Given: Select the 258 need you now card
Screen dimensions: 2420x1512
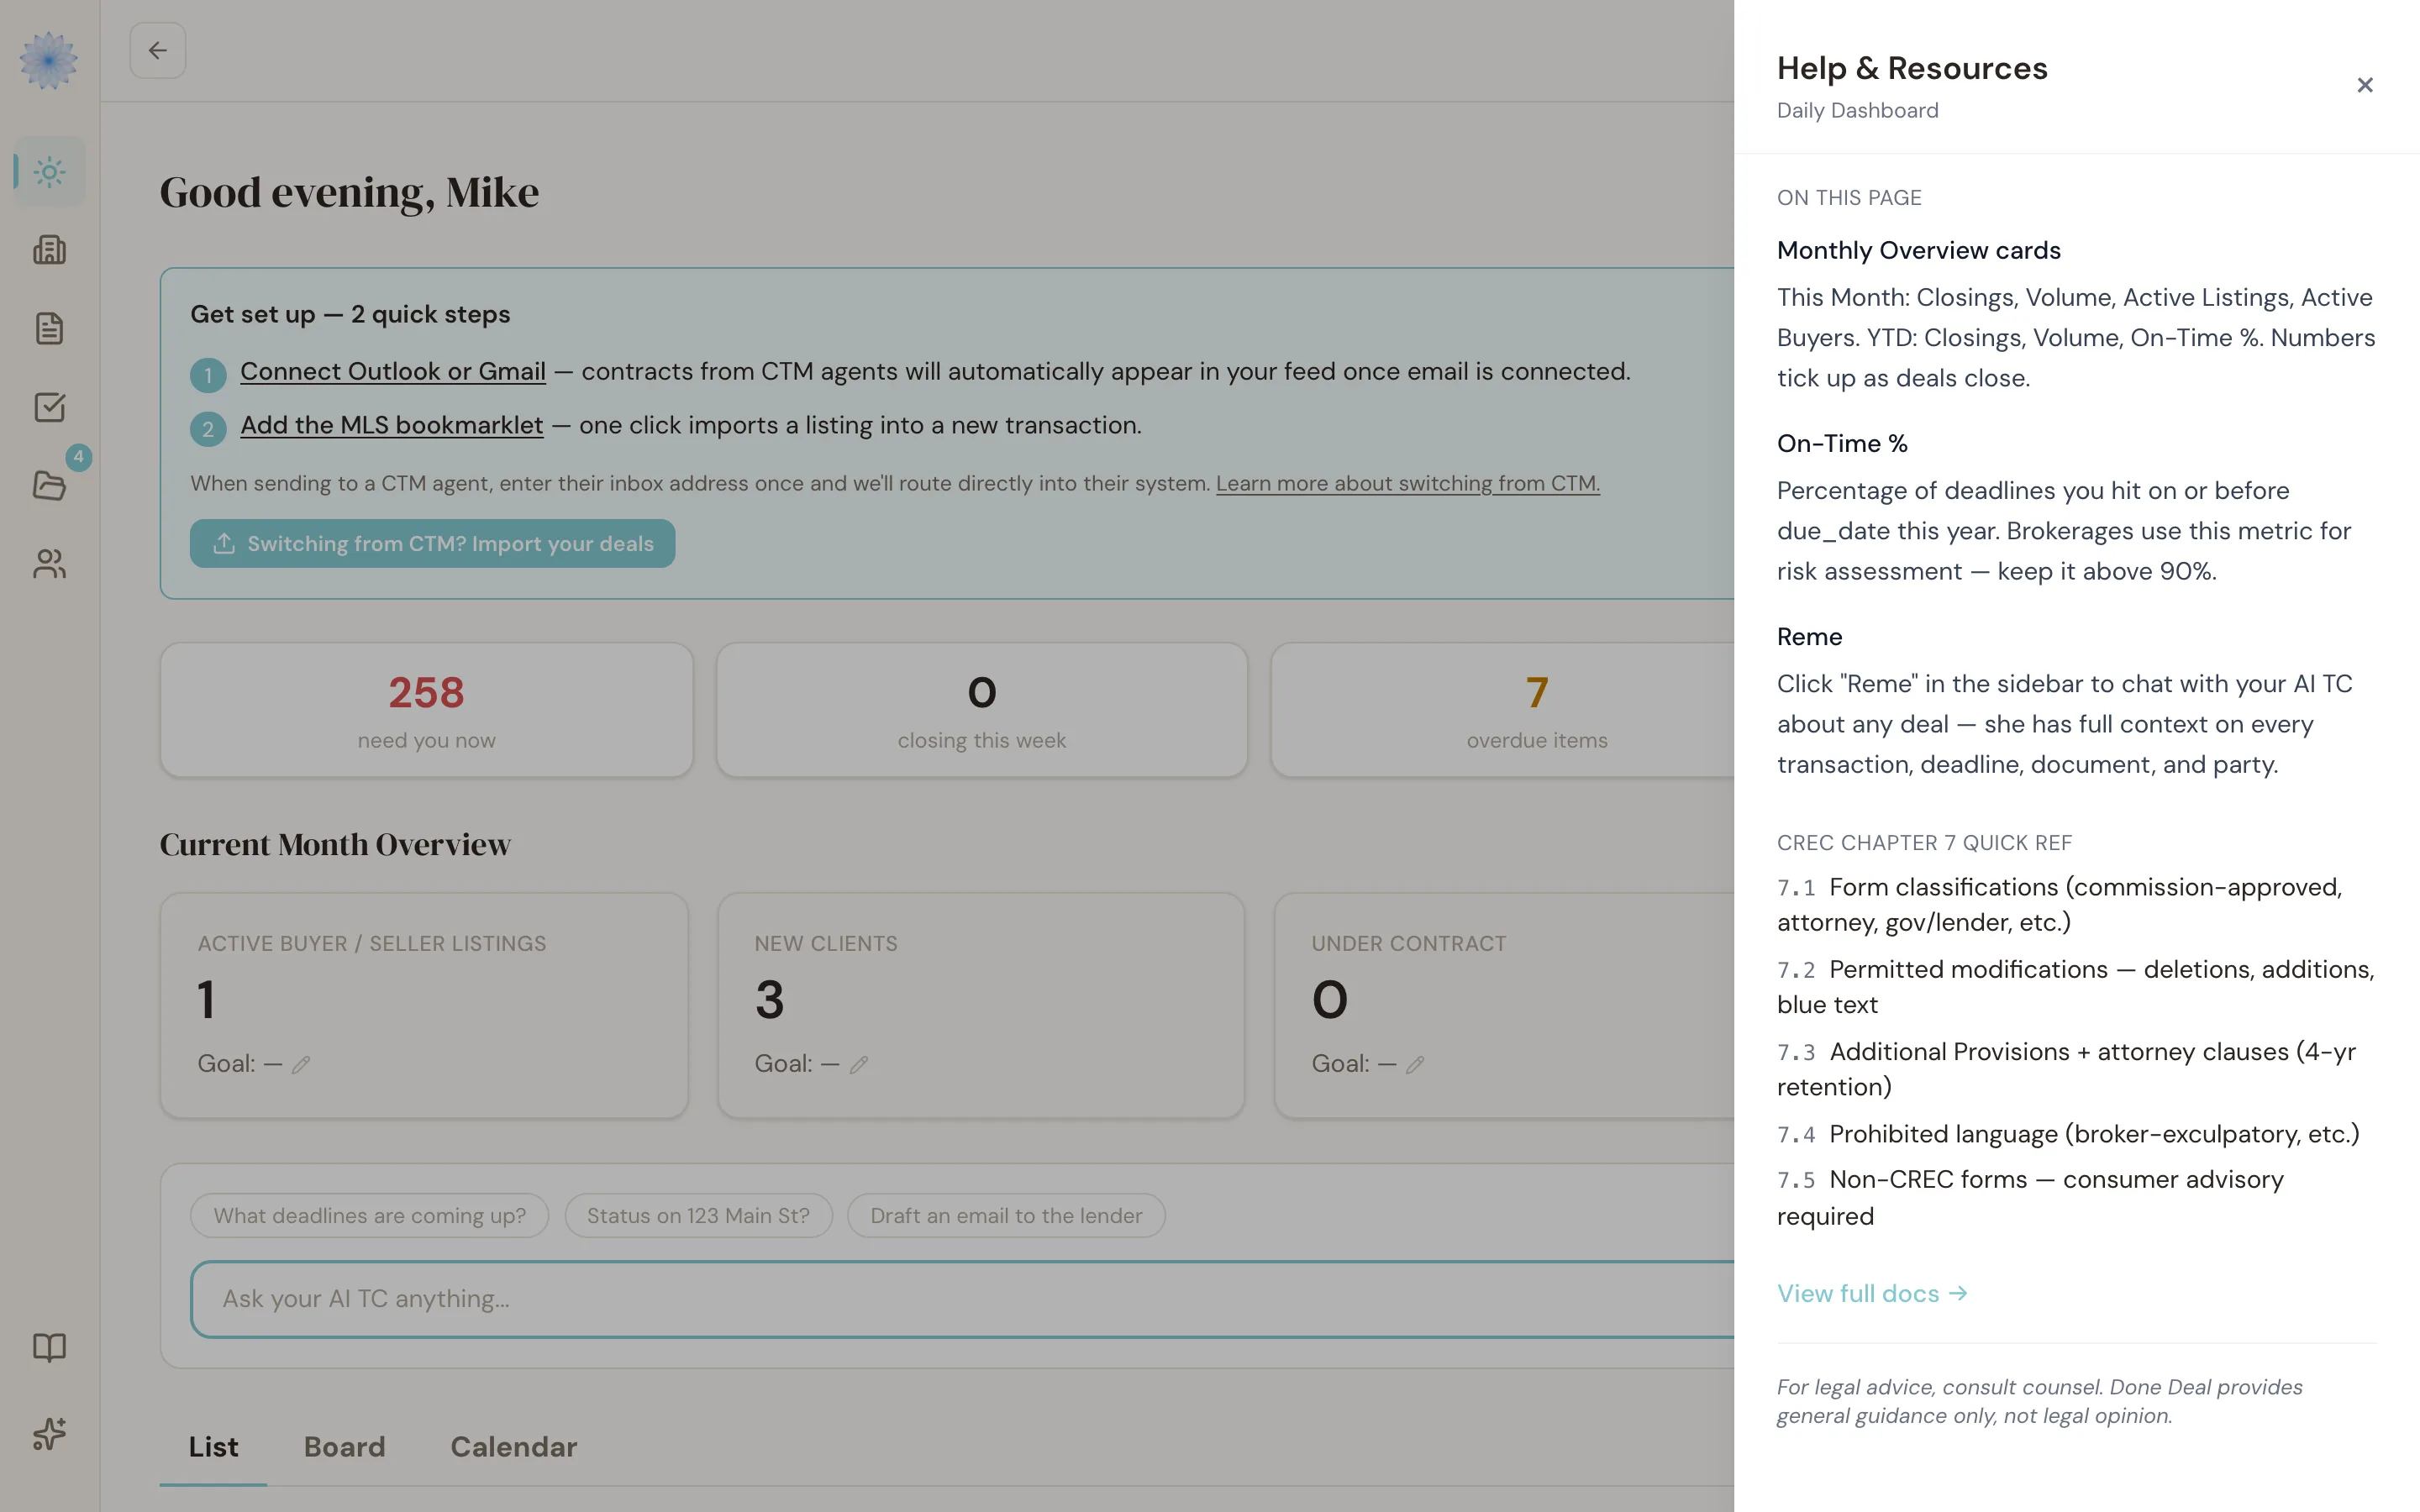Looking at the screenshot, I should point(426,710).
